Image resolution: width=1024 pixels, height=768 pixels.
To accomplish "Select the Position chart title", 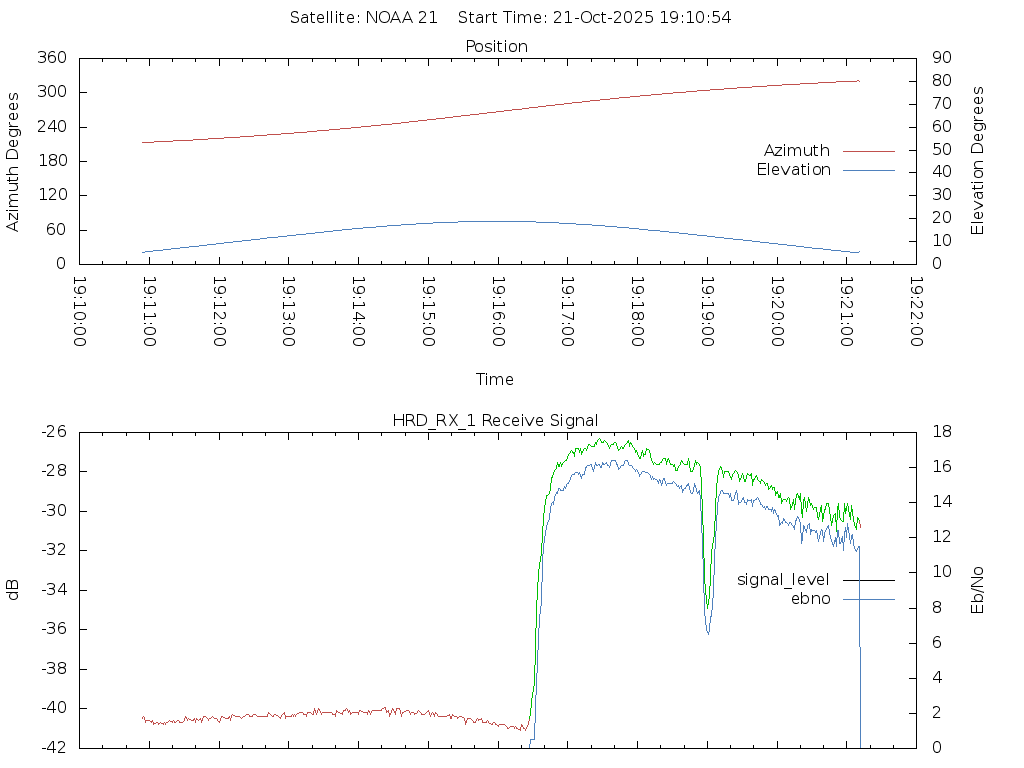I will 496,46.
